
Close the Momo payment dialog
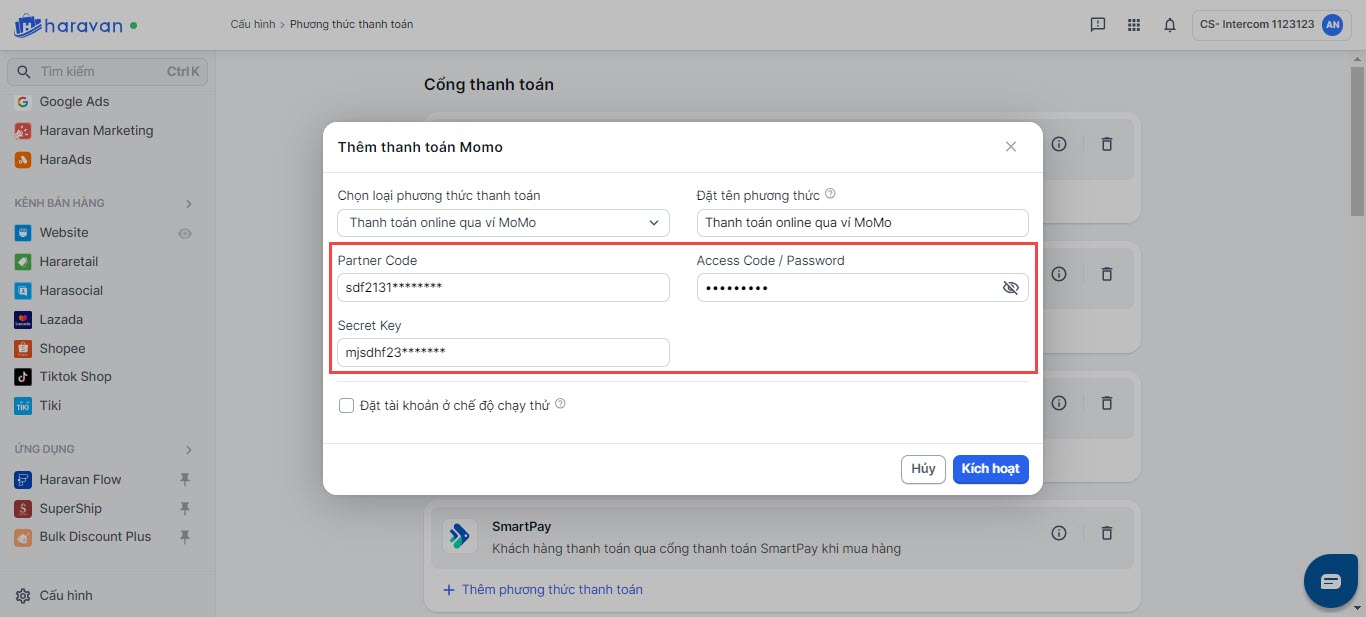click(x=1011, y=147)
